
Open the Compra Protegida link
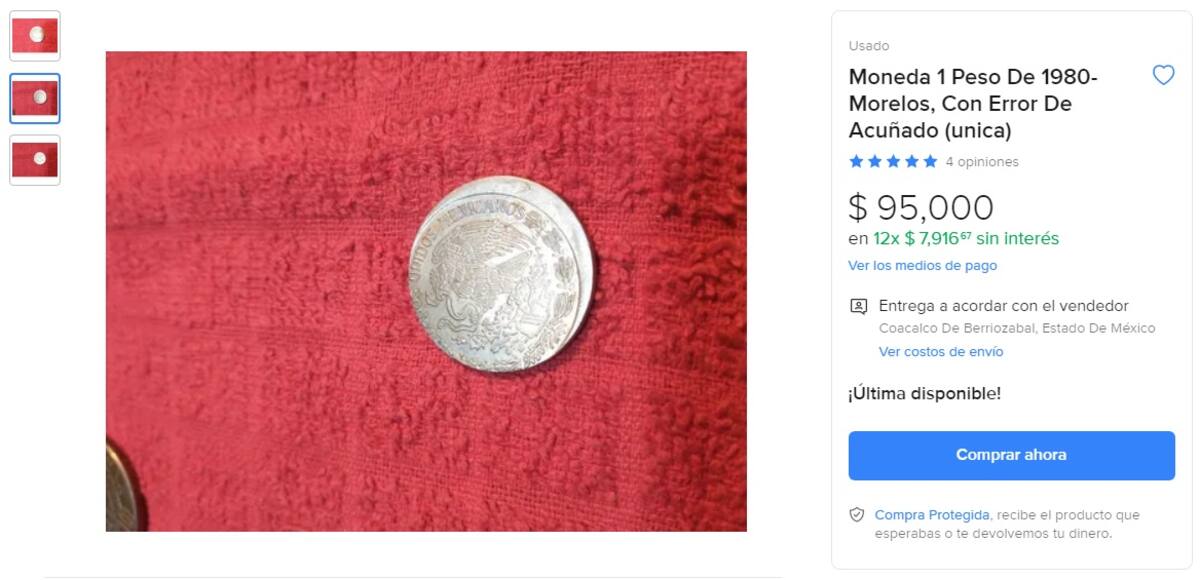tap(932, 515)
